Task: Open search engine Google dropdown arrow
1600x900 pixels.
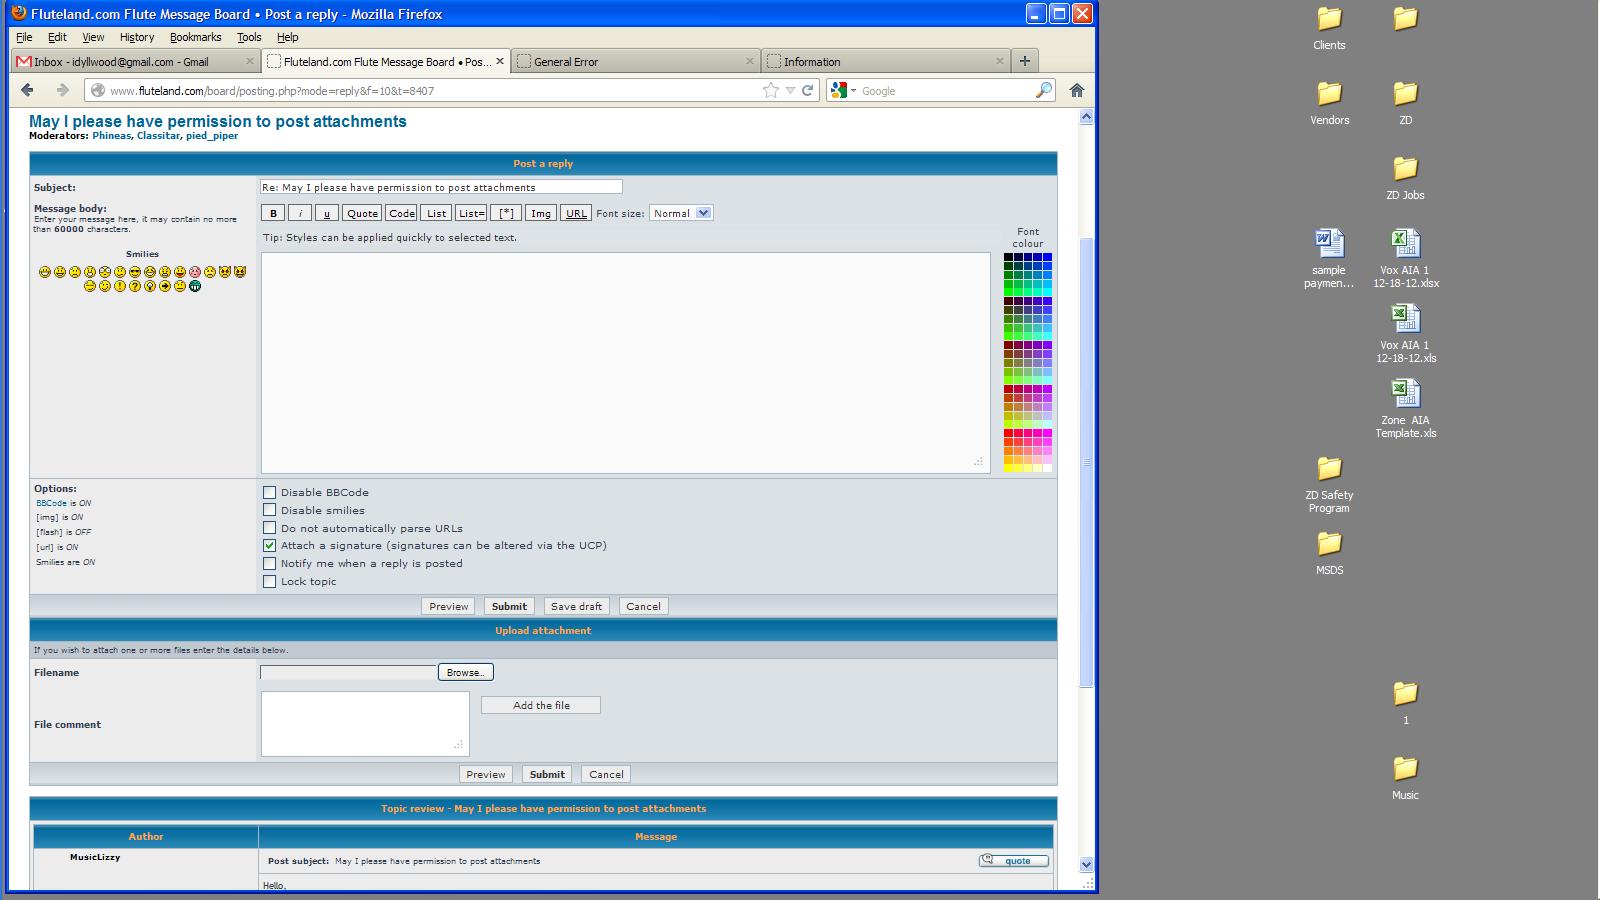Action: click(x=853, y=91)
